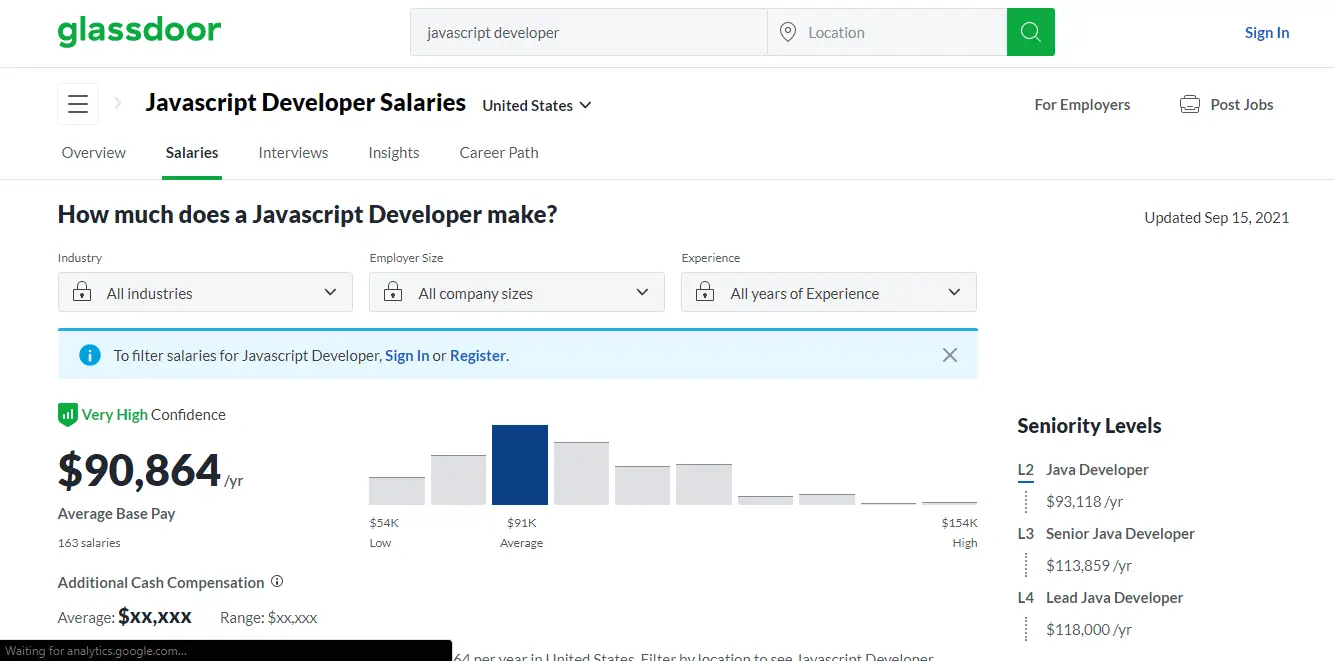Select the Salaries tab
Image resolution: width=1334 pixels, height=661 pixels.
coord(192,153)
